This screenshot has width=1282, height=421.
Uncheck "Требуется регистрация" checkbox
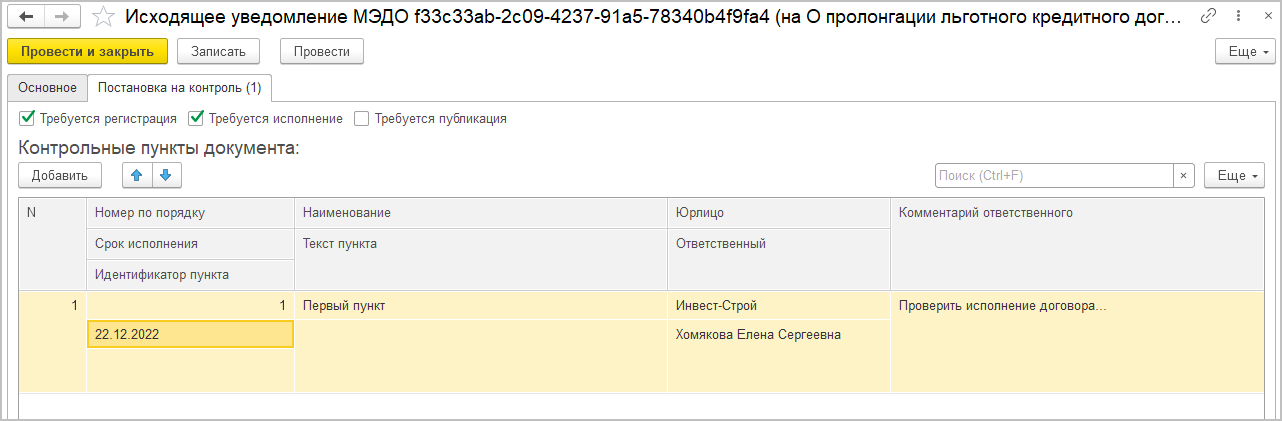pyautogui.click(x=27, y=118)
